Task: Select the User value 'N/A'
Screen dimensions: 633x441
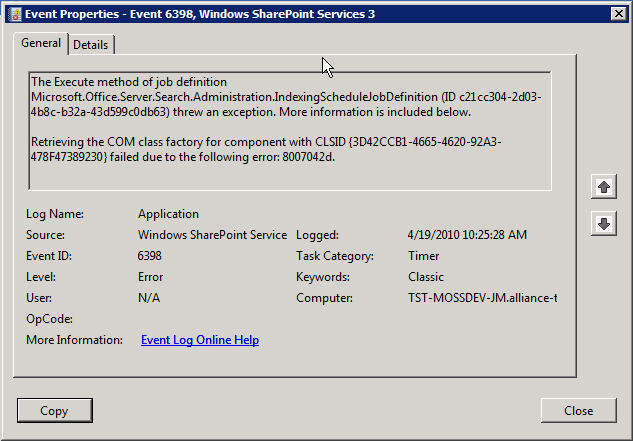Action: 149,298
